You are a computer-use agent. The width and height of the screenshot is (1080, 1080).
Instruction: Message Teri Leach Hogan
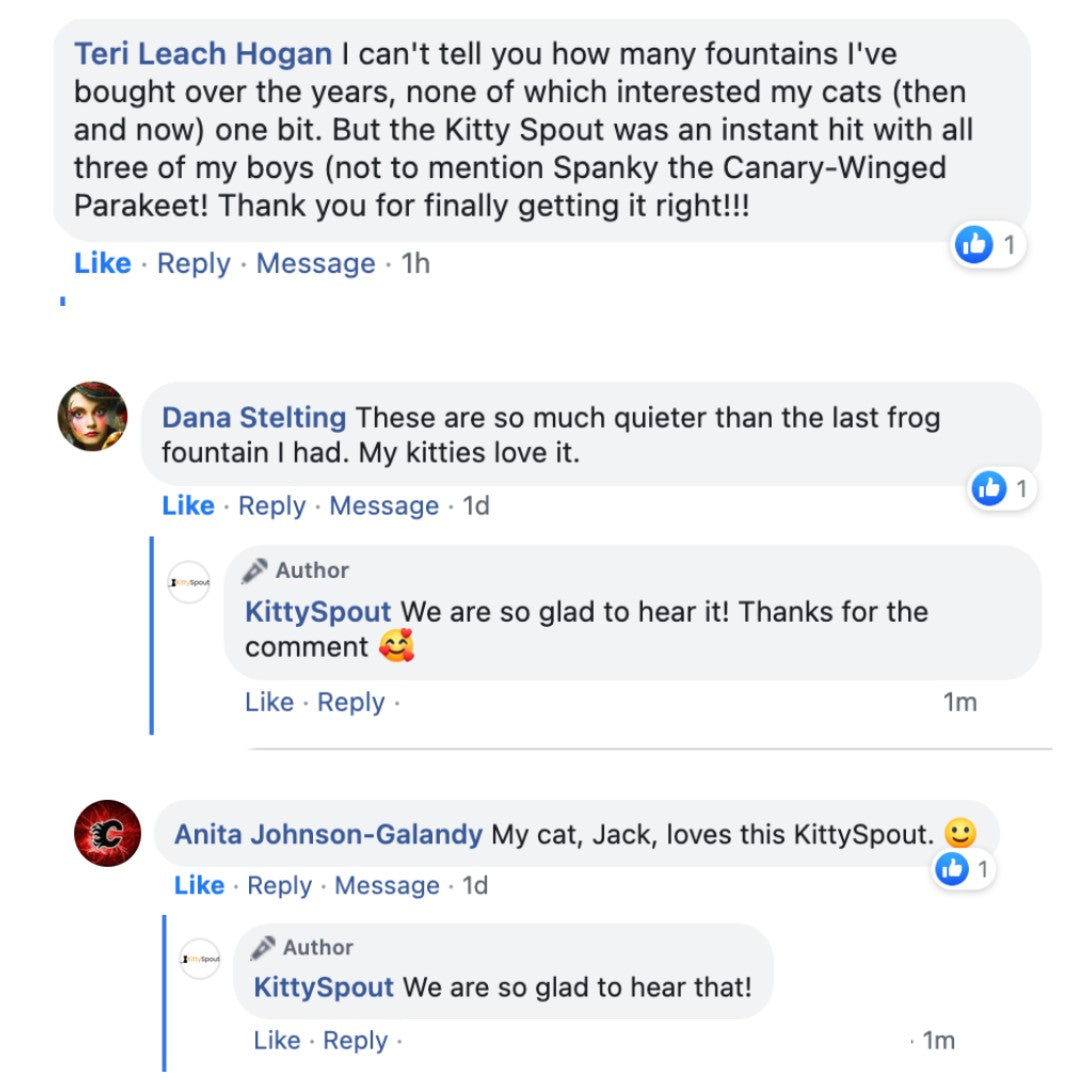coord(315,264)
